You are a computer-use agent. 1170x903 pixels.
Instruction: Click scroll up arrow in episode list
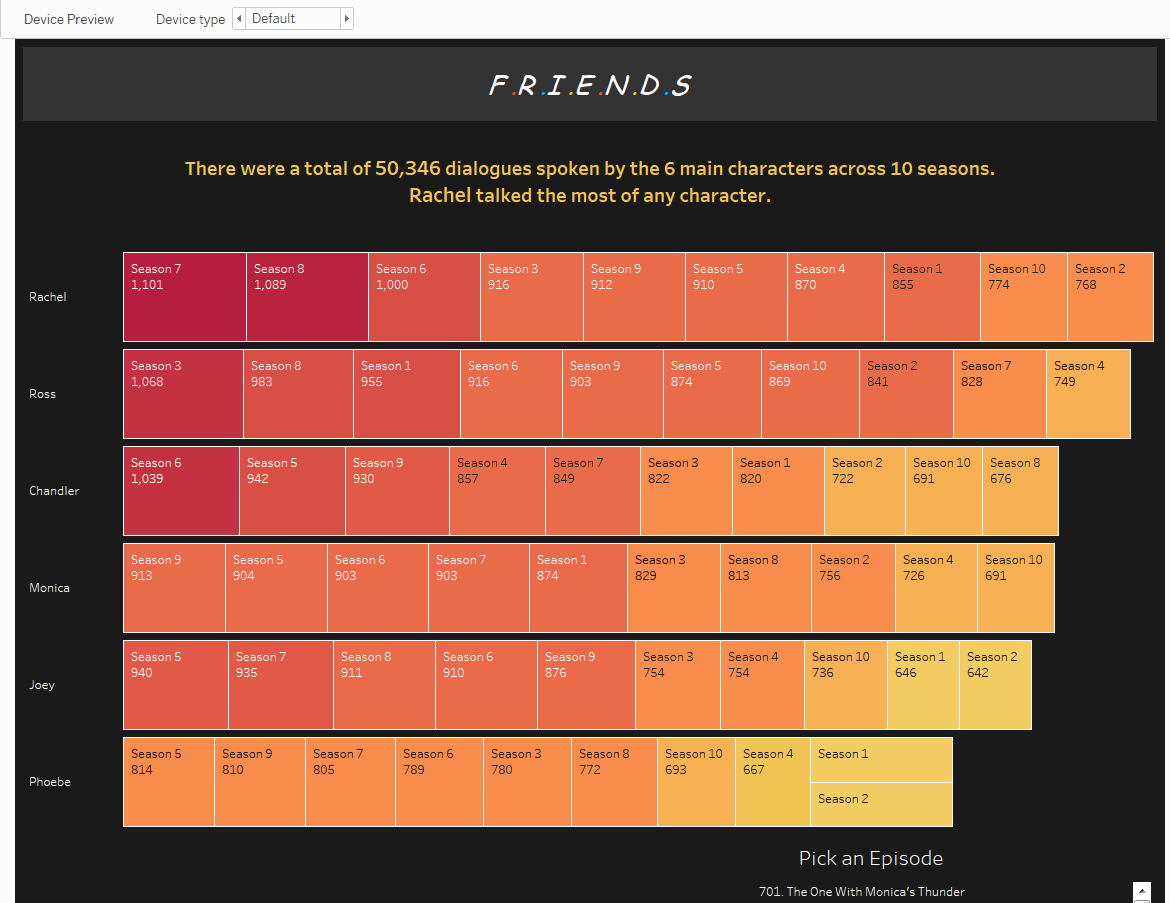[1142, 890]
